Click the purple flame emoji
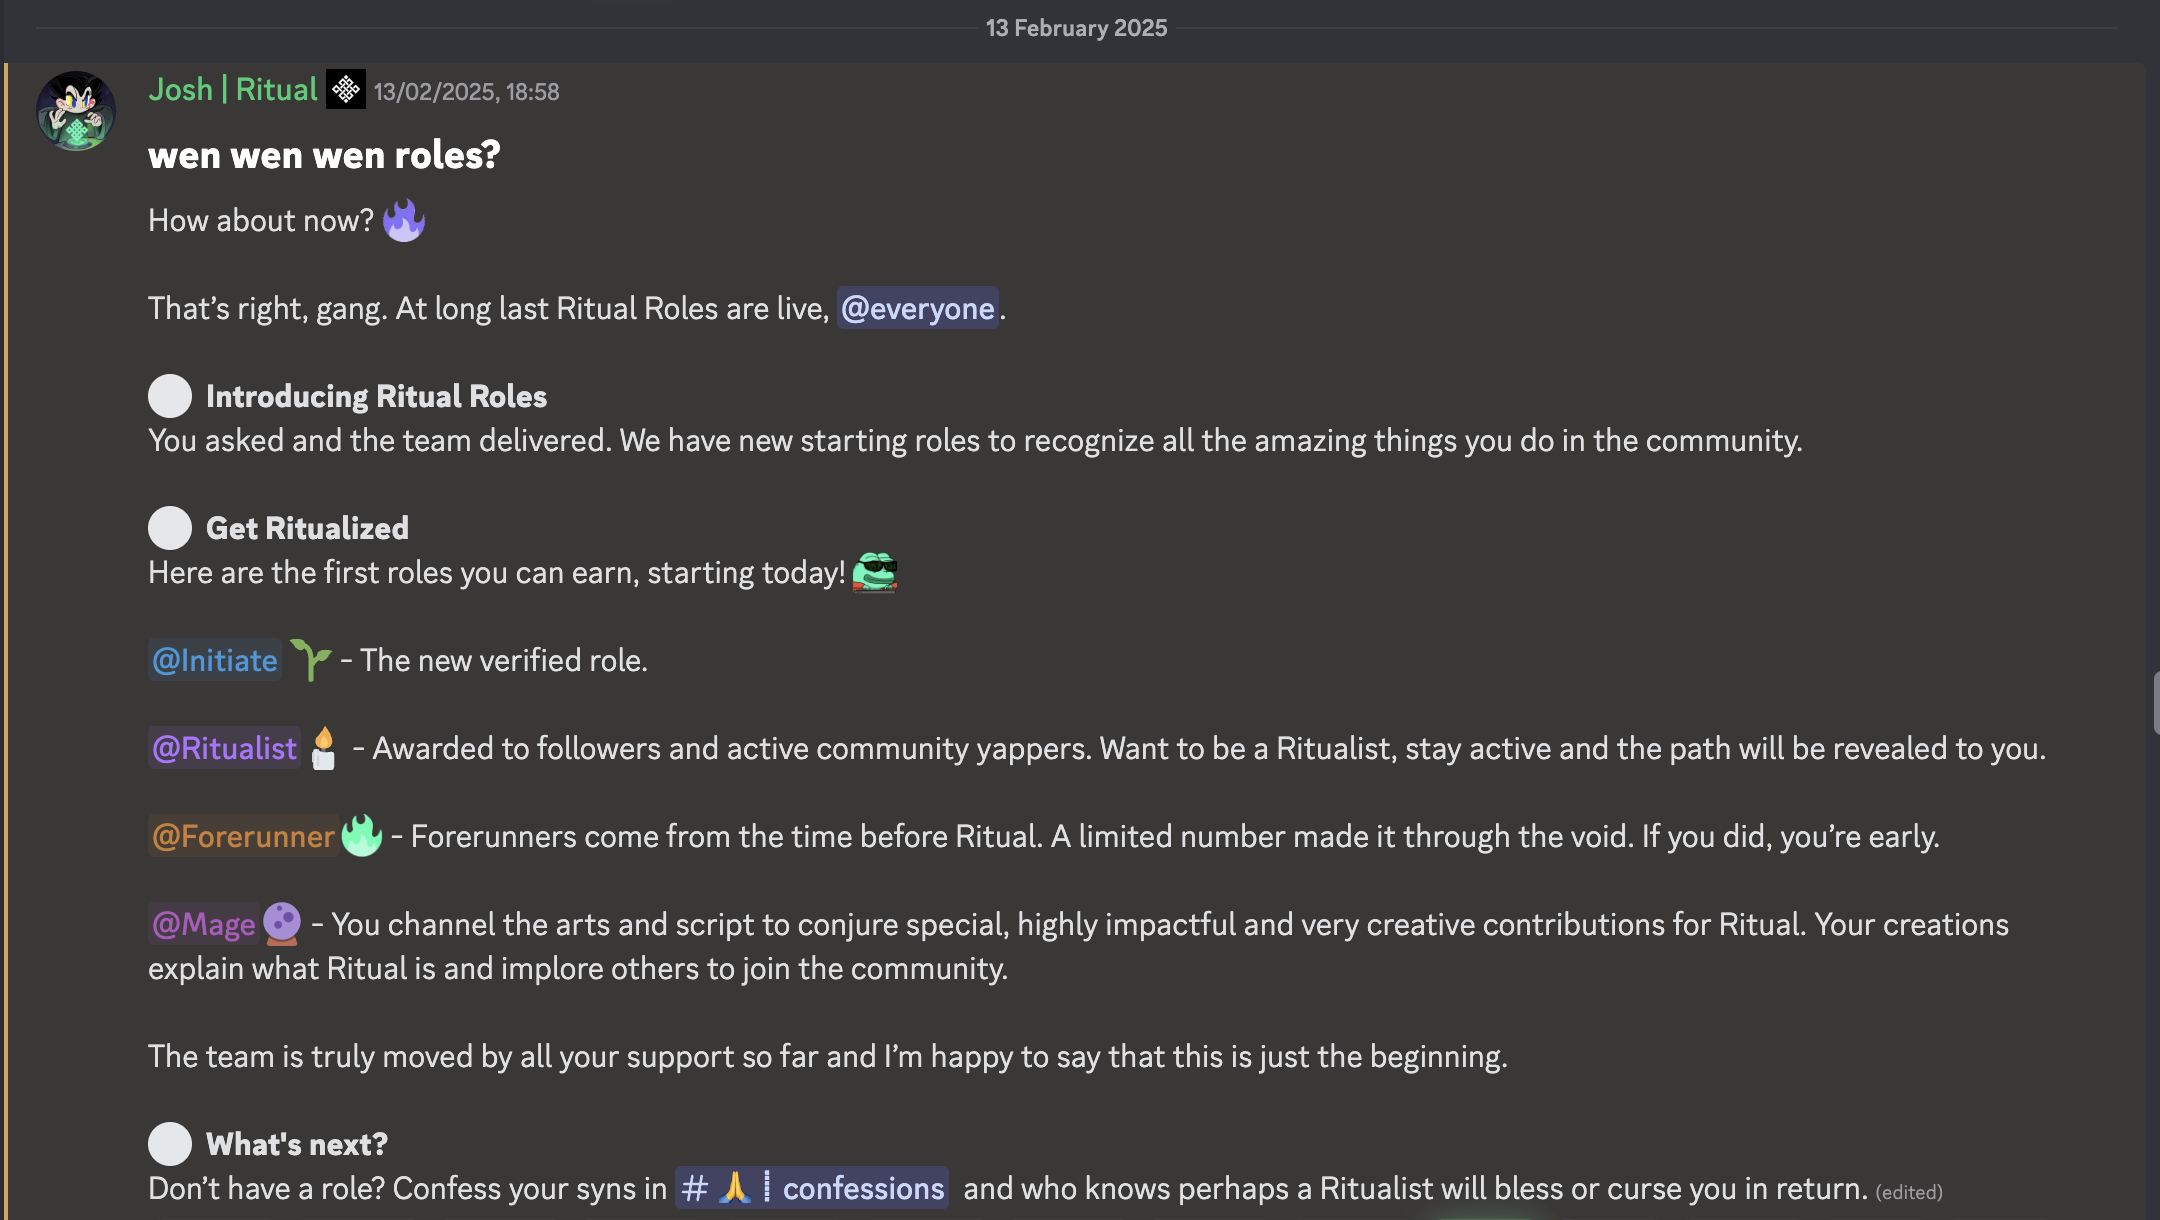This screenshot has height=1220, width=2160. 404,220
